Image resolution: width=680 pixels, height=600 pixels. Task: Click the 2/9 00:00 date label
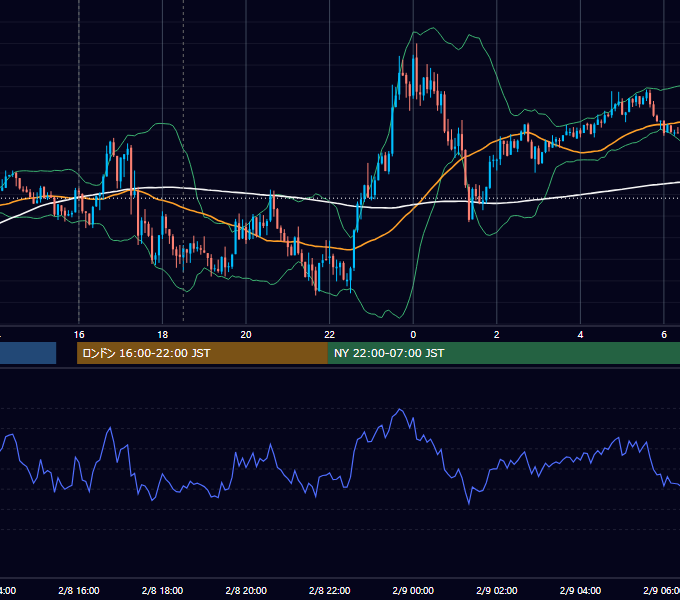[x=413, y=590]
